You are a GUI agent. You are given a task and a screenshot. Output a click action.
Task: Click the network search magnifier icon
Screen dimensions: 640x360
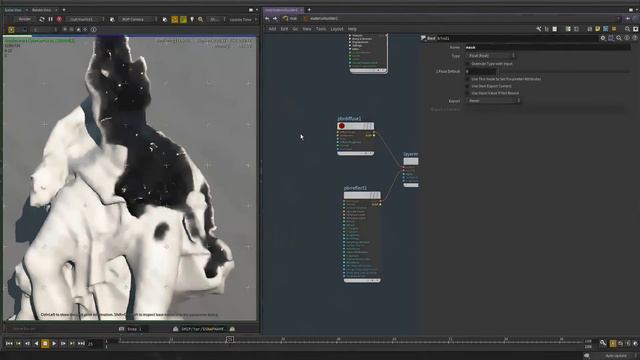point(627,29)
